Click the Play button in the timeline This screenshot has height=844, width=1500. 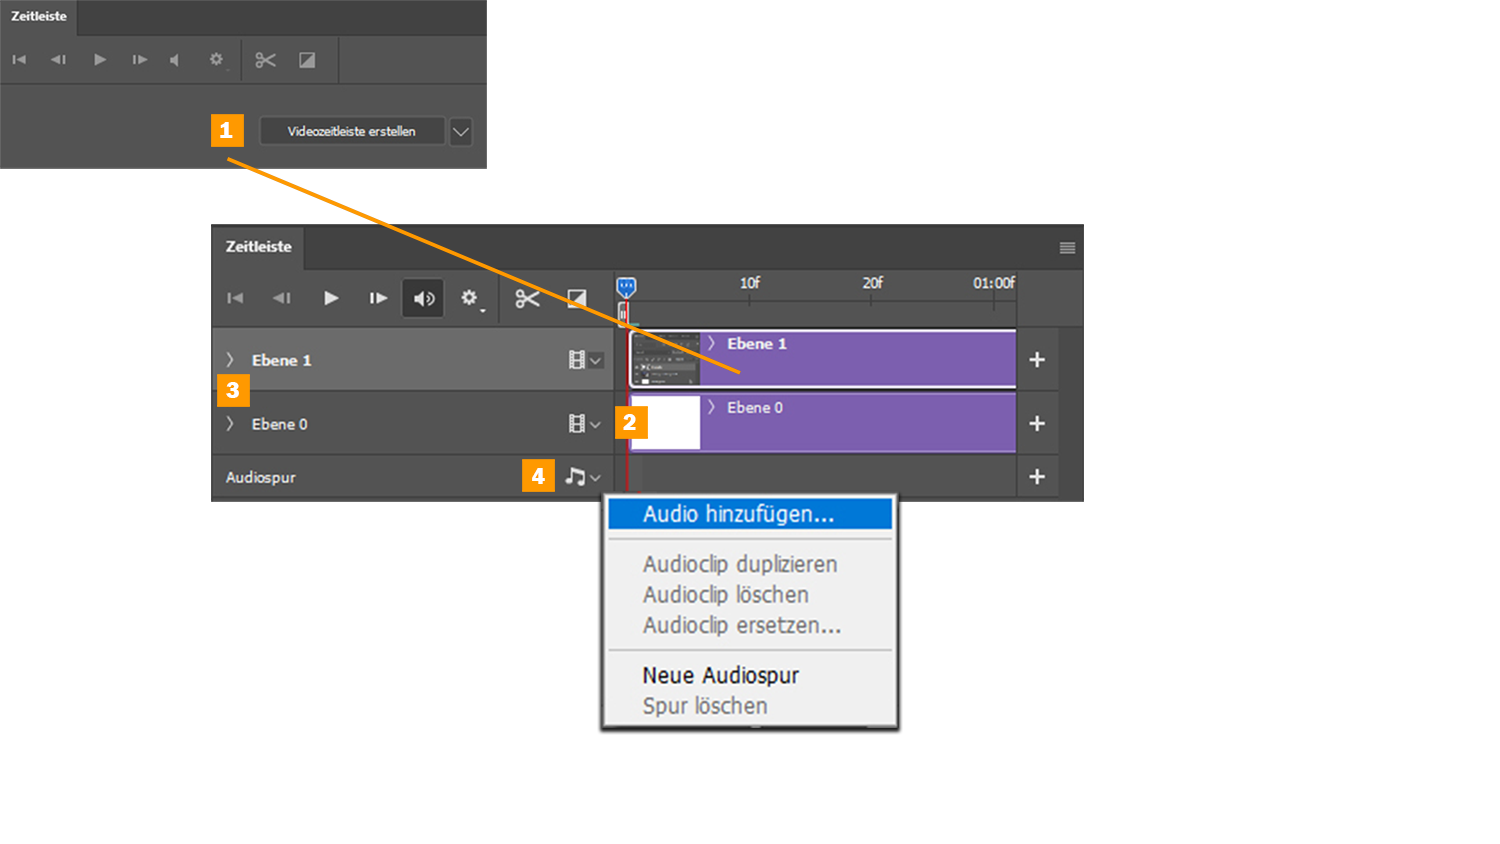click(x=331, y=298)
